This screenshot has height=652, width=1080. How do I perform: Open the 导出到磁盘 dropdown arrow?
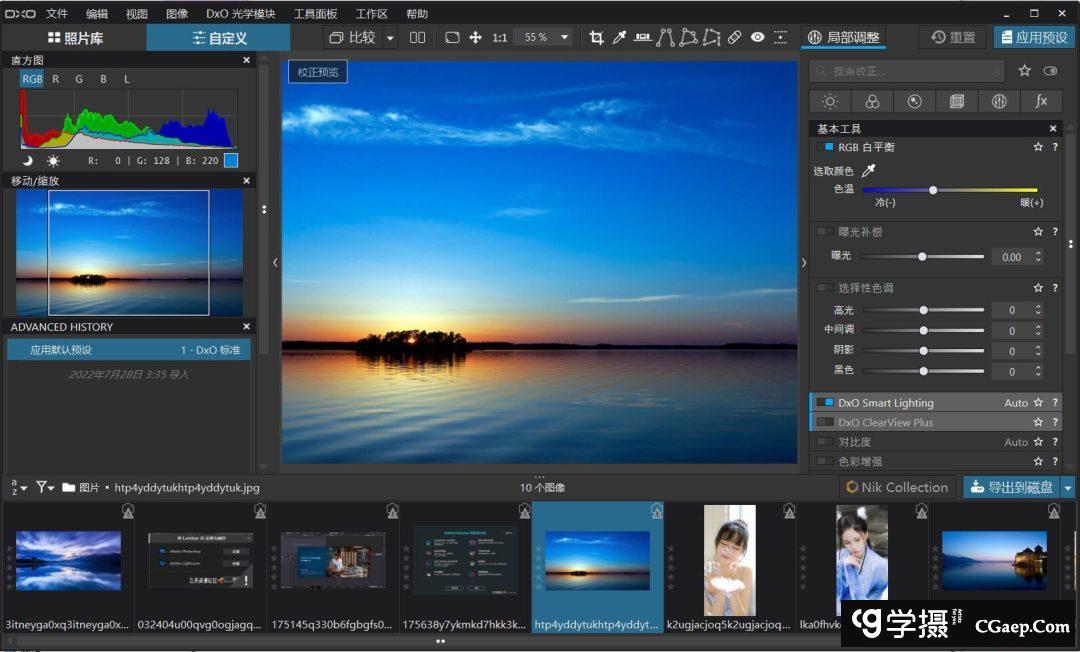[x=1068, y=487]
